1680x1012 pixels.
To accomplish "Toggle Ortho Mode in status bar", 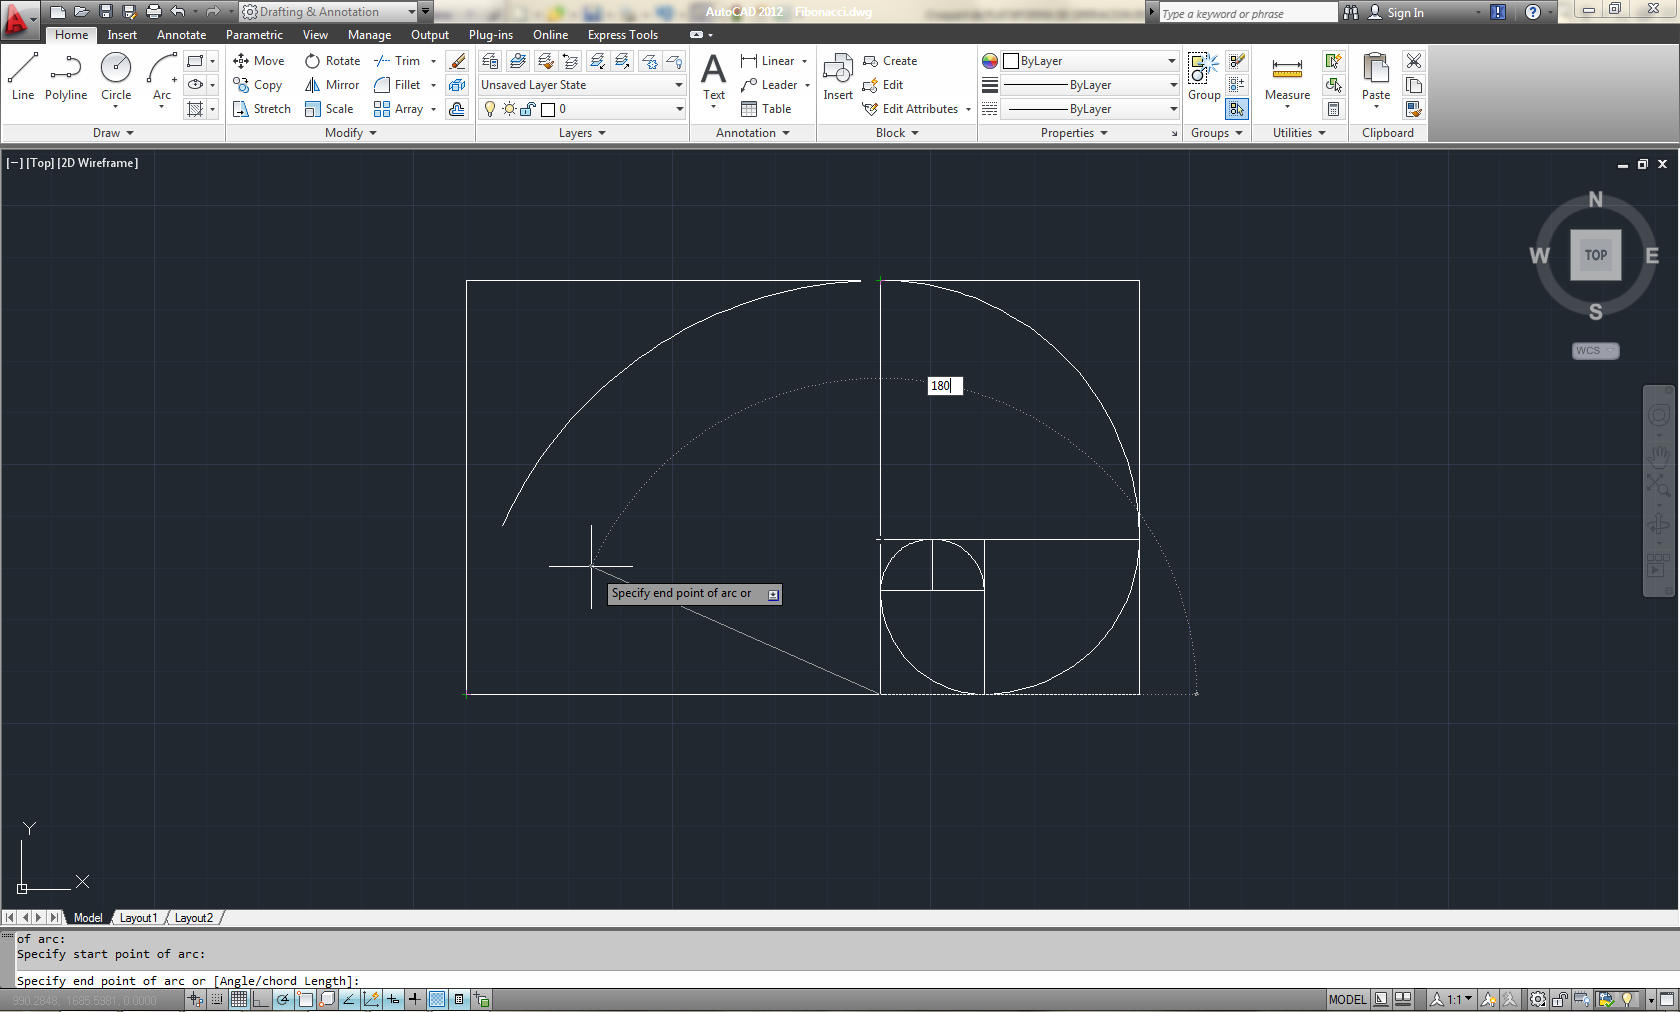I will tap(261, 999).
